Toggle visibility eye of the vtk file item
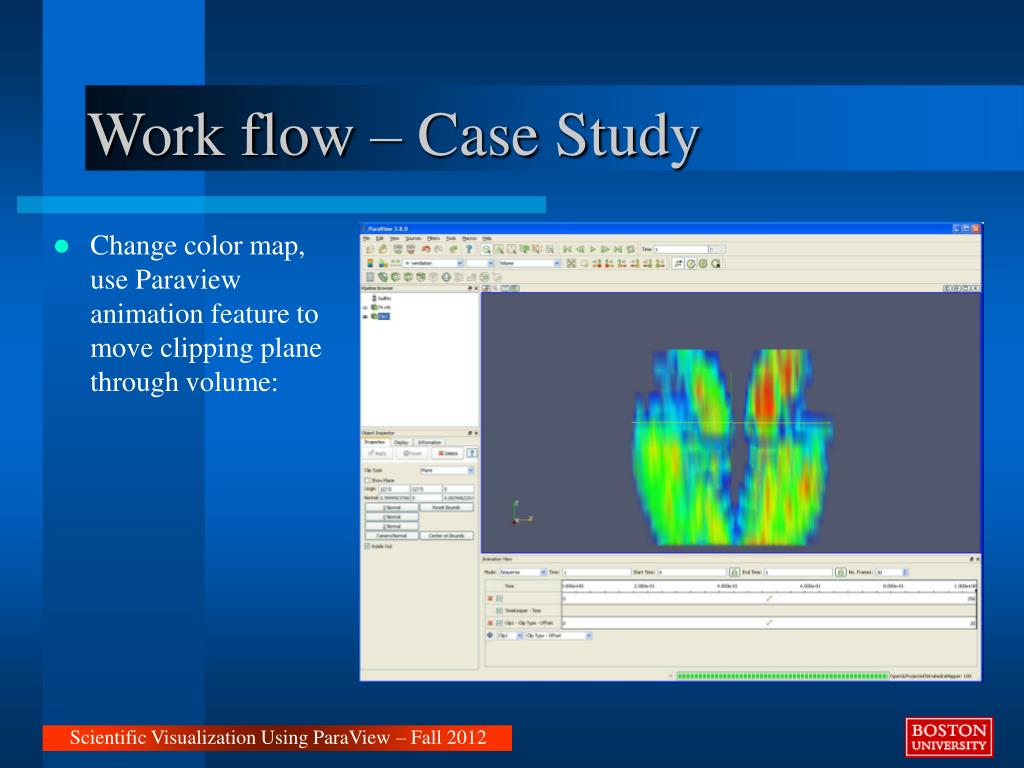The image size is (1024, 768). coord(365,307)
